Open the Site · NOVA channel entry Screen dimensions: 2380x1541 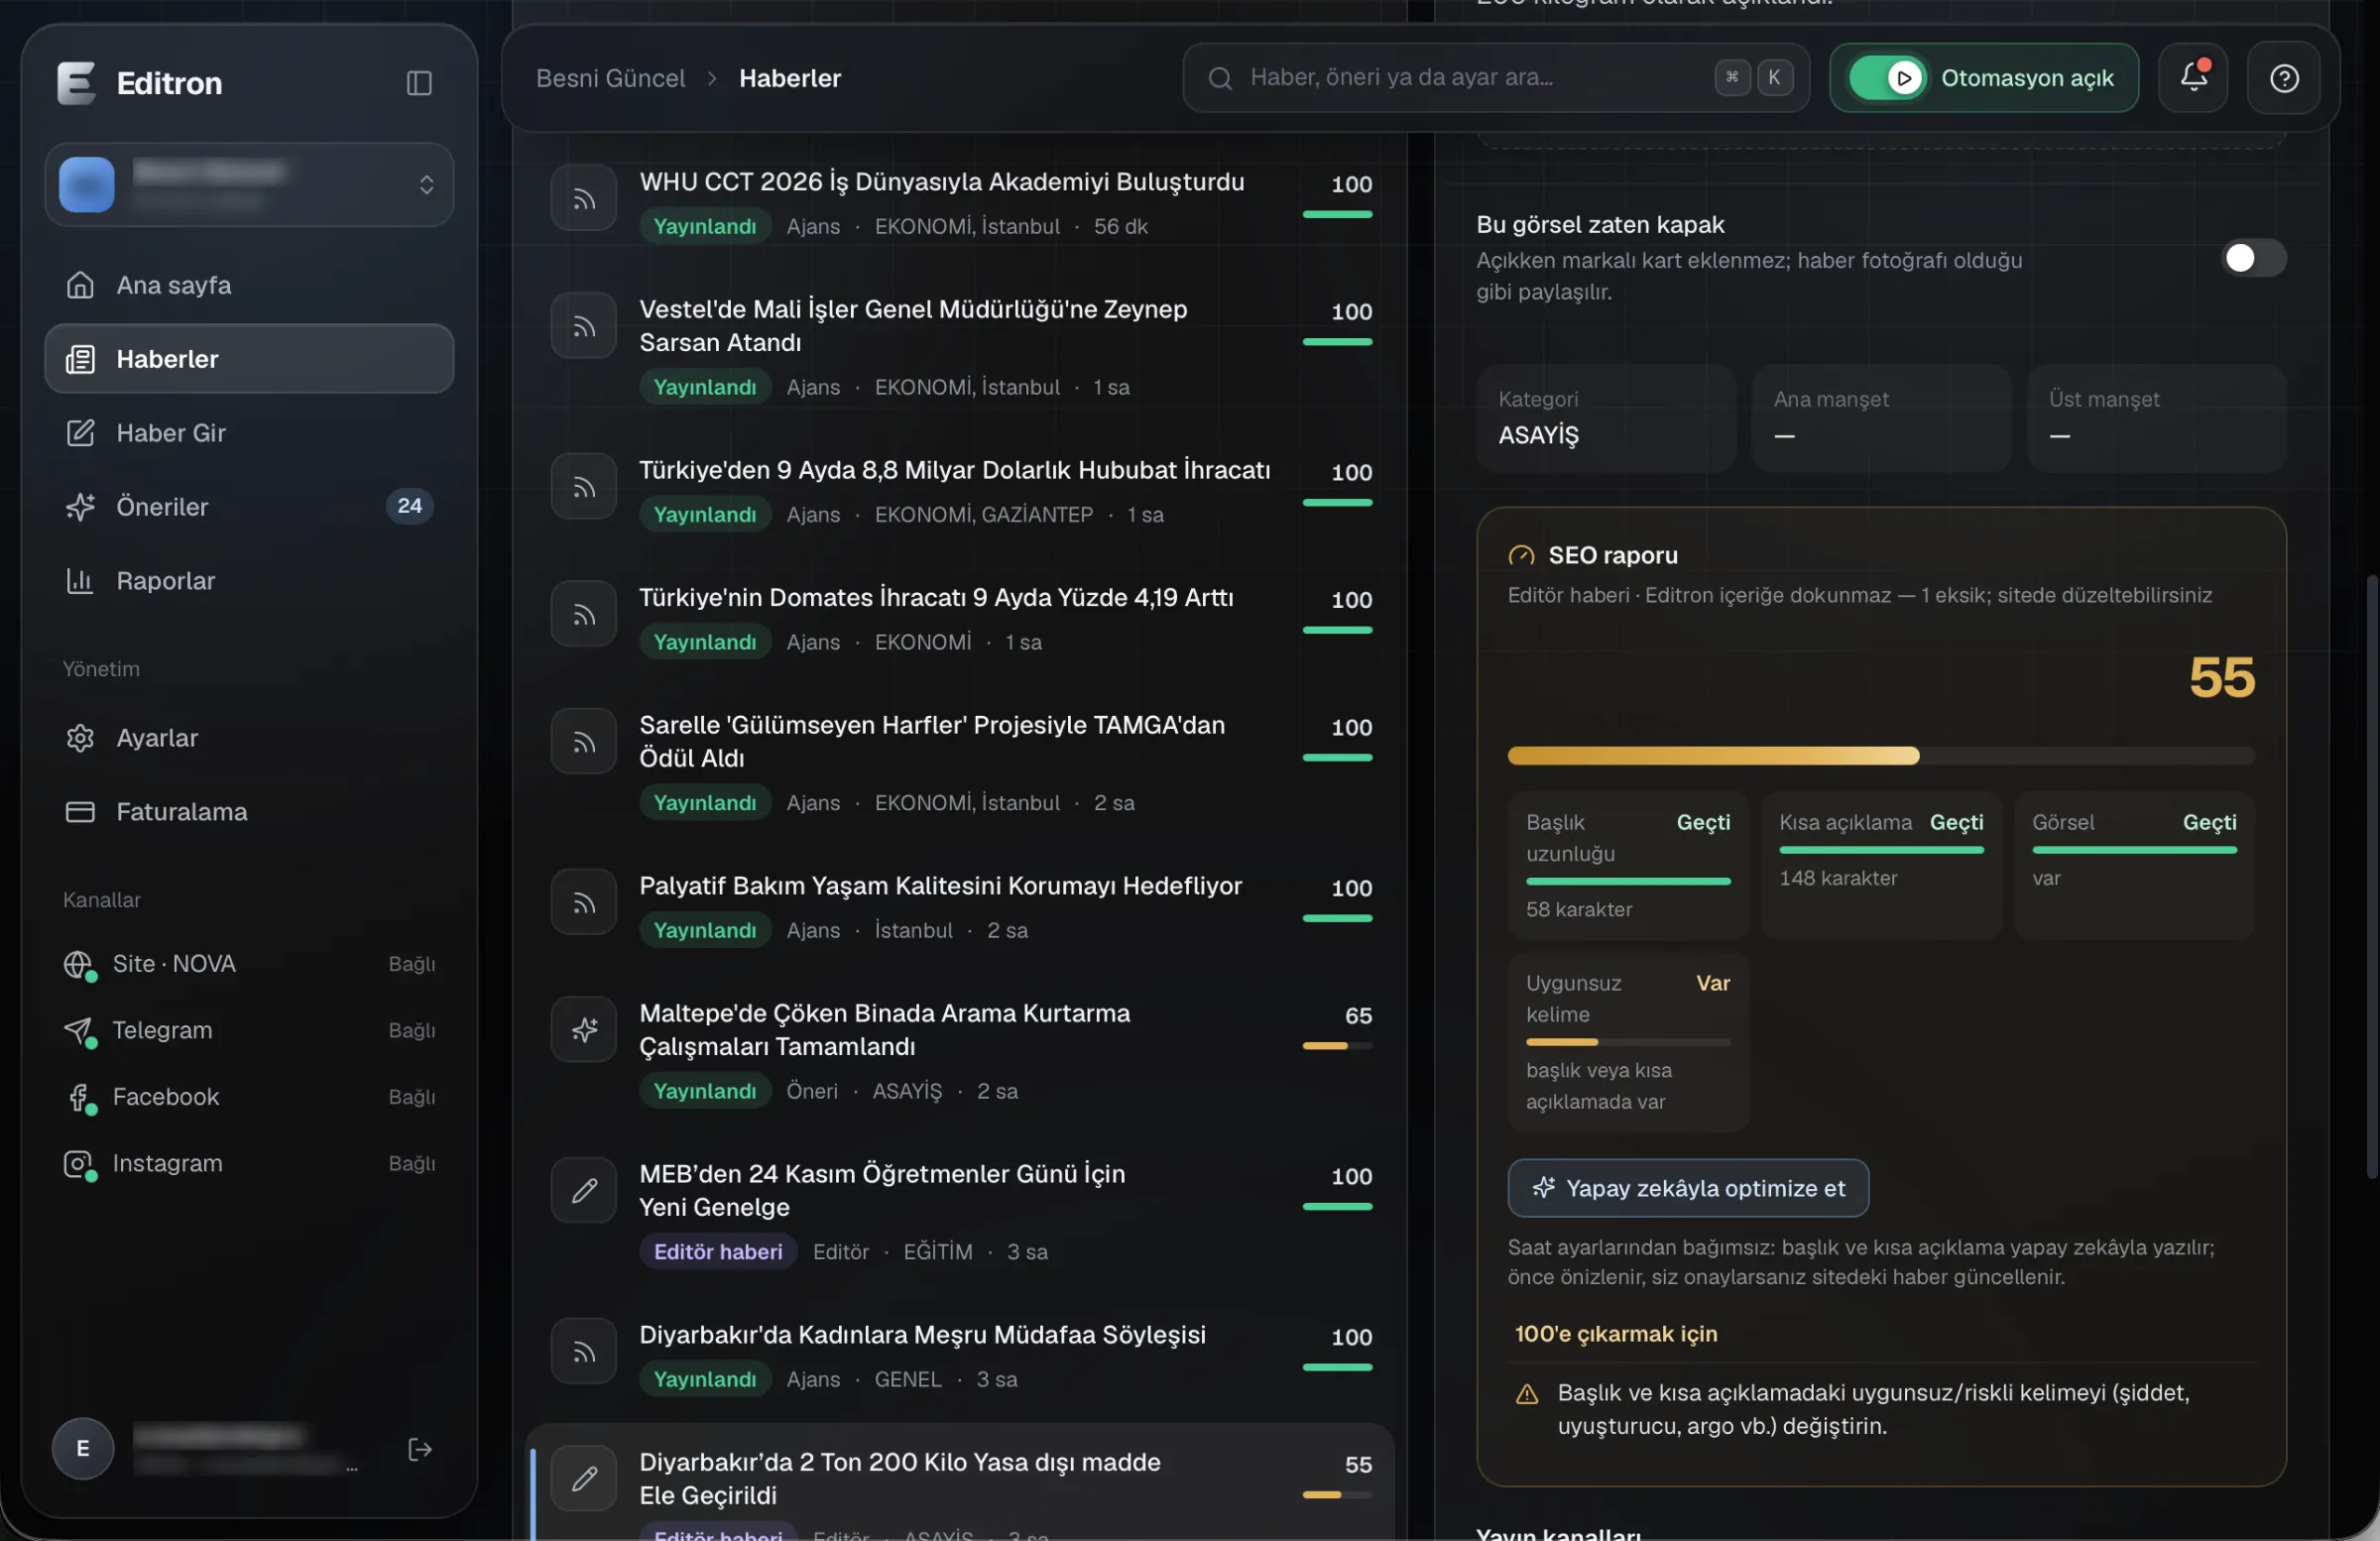point(249,964)
